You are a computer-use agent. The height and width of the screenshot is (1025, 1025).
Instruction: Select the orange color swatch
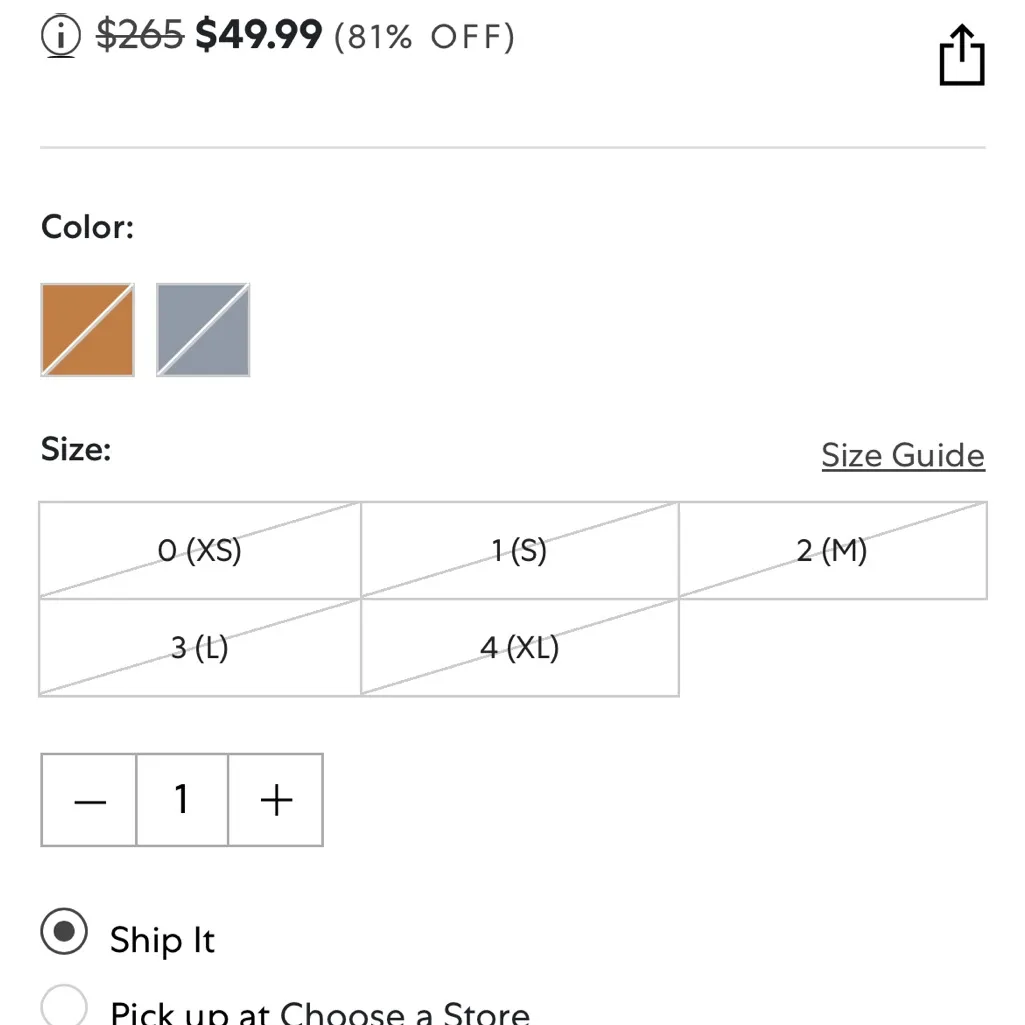coord(87,330)
